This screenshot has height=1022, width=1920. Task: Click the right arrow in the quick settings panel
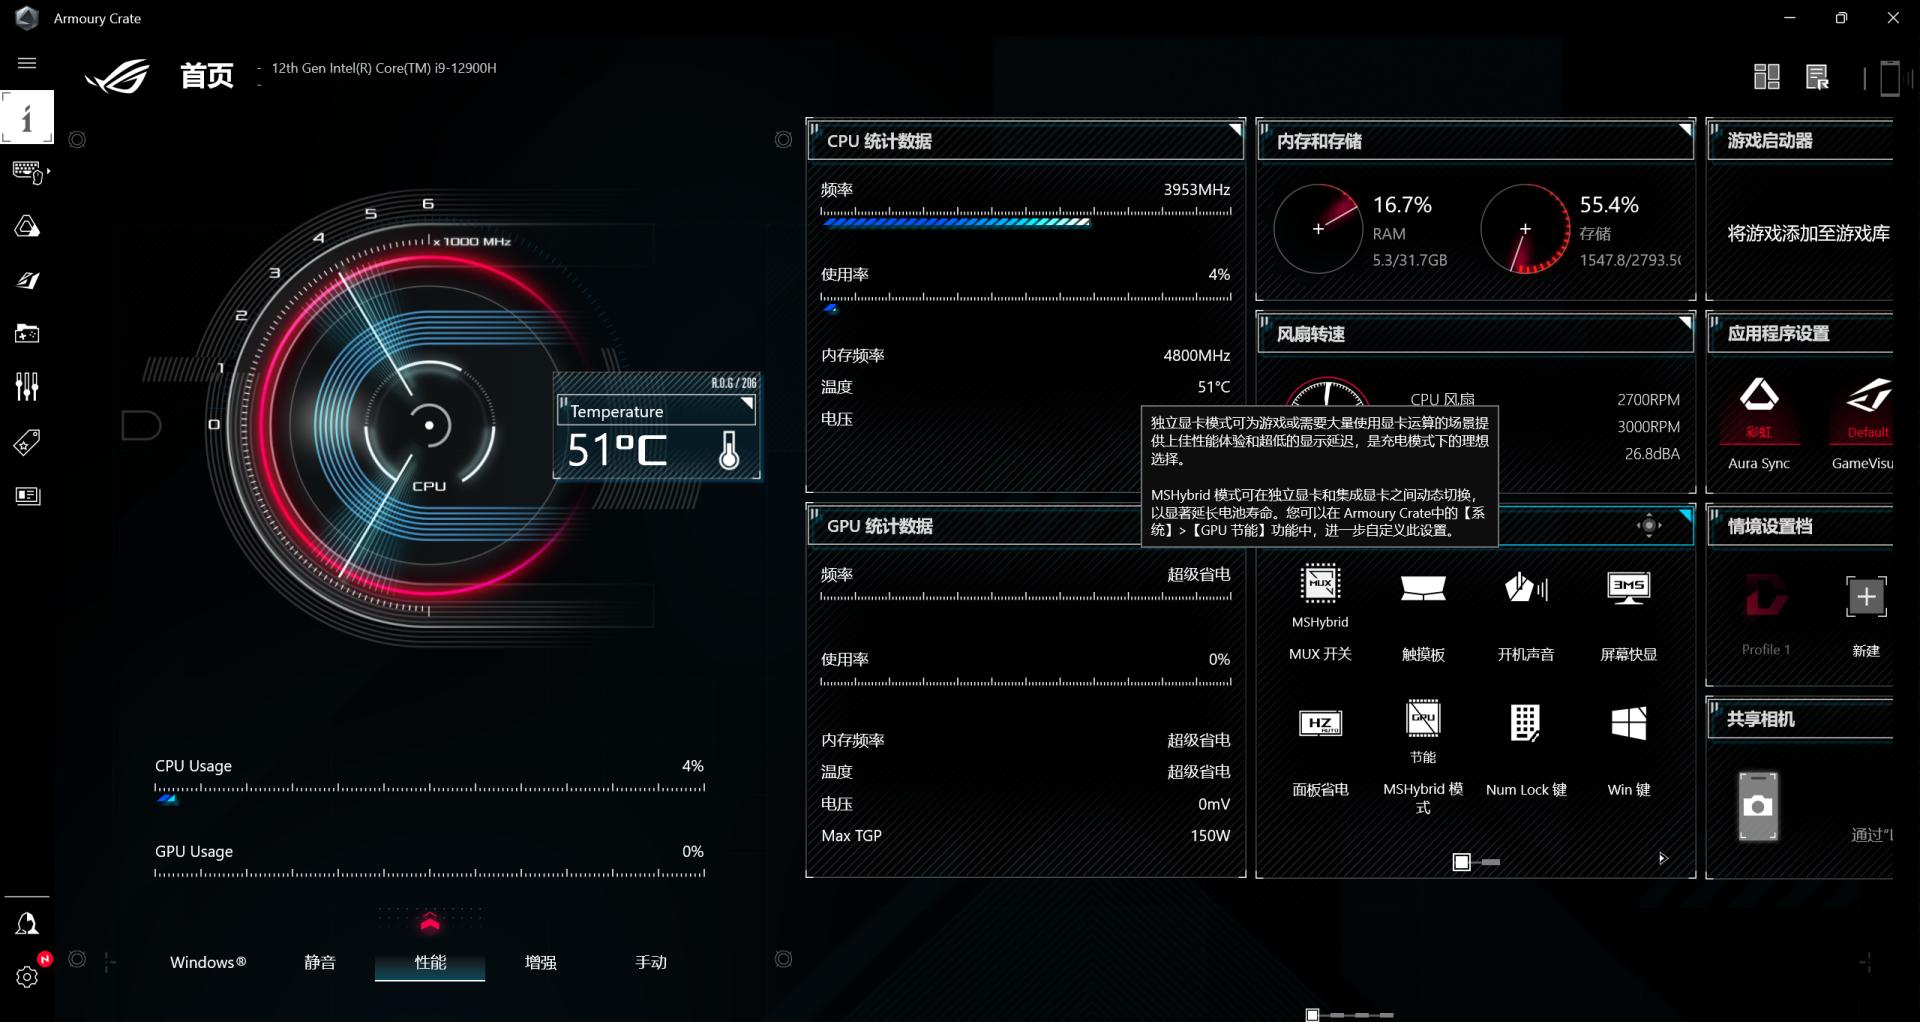(x=1663, y=857)
